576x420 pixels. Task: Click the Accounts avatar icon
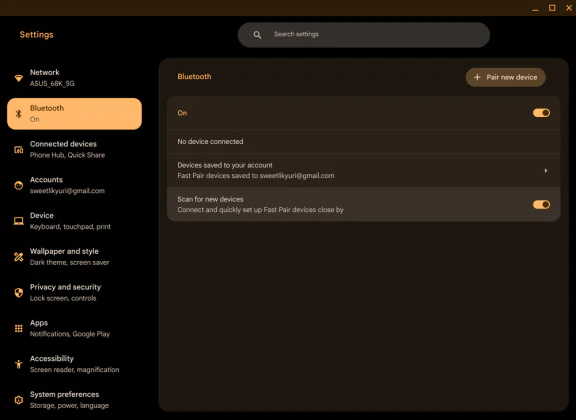(18, 185)
